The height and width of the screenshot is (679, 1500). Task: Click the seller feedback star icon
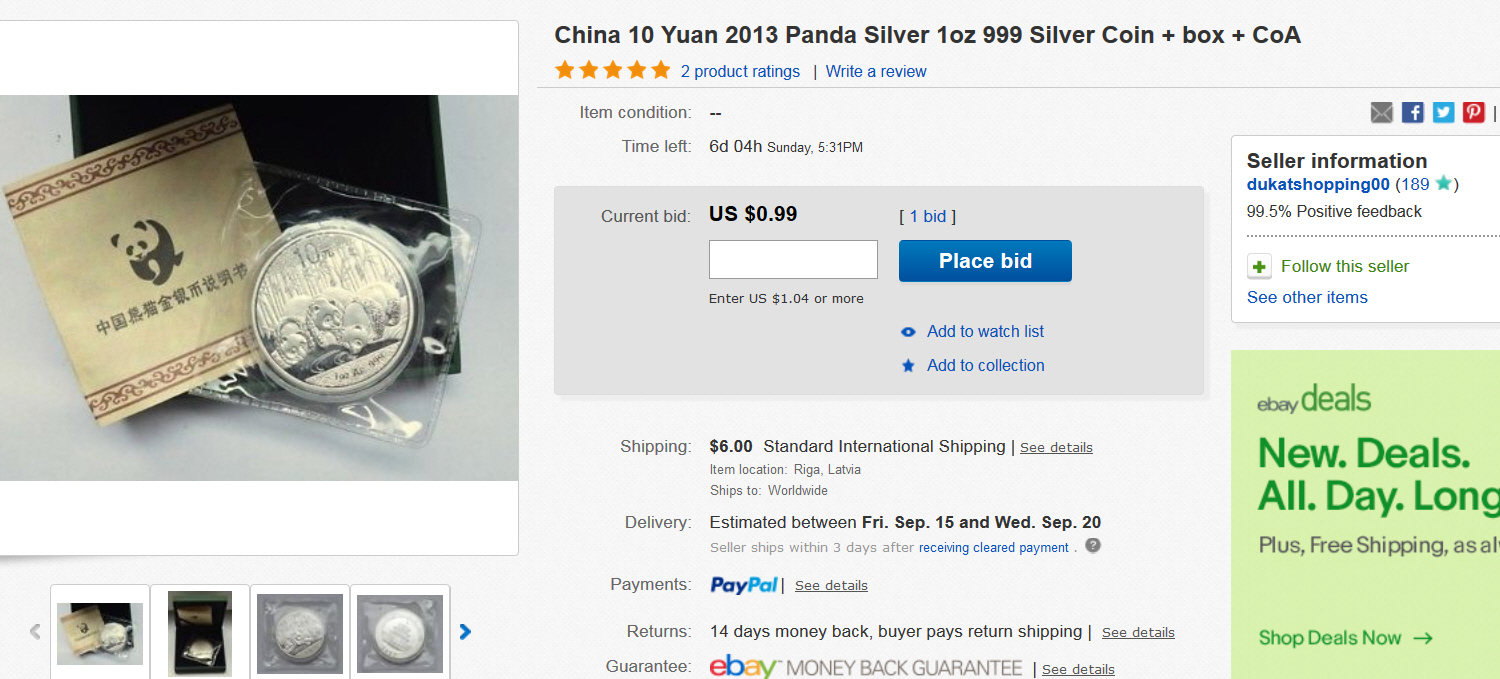pyautogui.click(x=1443, y=184)
